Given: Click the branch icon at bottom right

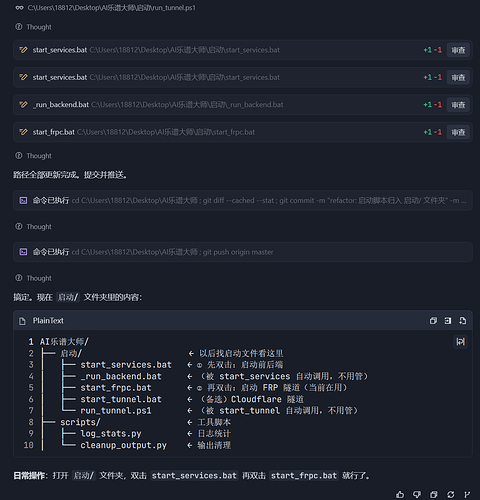Looking at the screenshot, I should point(467,494).
